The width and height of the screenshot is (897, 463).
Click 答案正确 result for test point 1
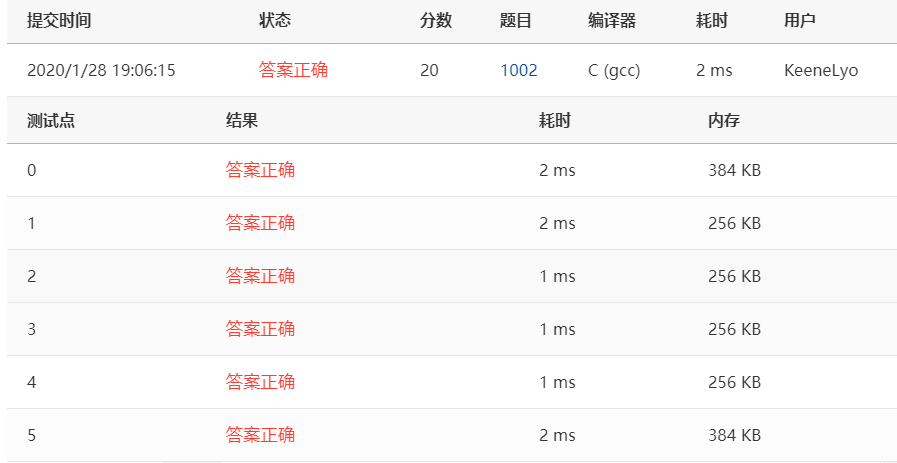(260, 223)
